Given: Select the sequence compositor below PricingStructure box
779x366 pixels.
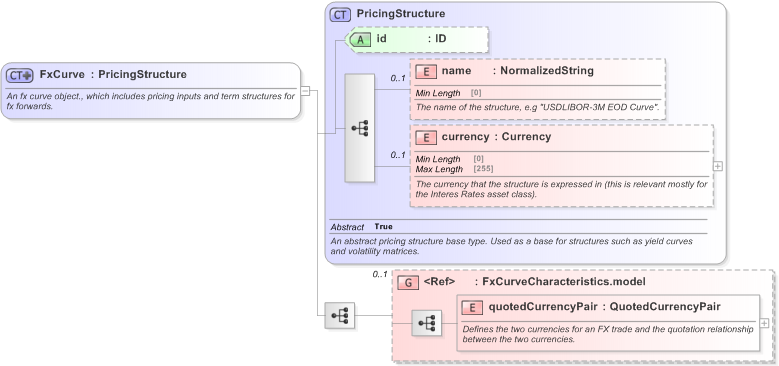Looking at the screenshot, I should [340, 315].
